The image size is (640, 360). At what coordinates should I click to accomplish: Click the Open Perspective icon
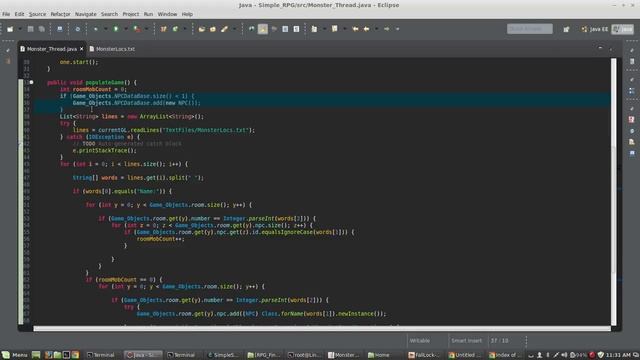(566, 29)
